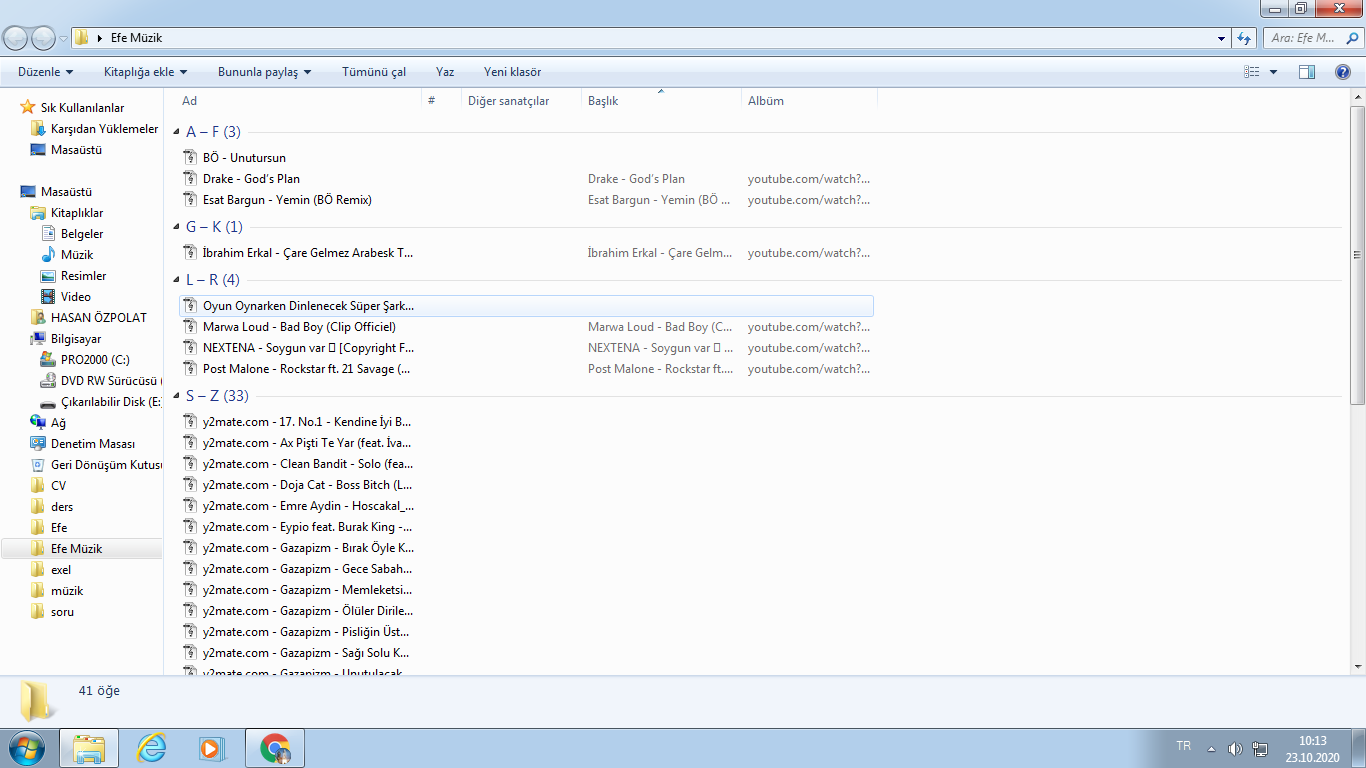Open recent pages dropdown near nav arrows

coord(64,38)
